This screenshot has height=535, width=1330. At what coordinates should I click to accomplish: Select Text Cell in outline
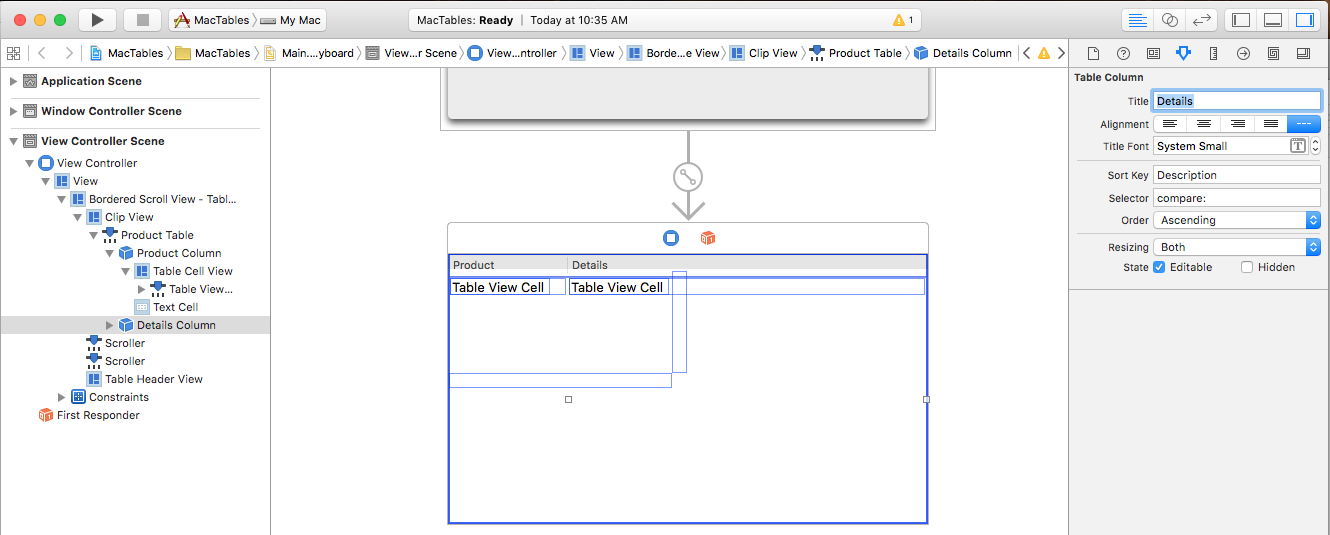[167, 307]
